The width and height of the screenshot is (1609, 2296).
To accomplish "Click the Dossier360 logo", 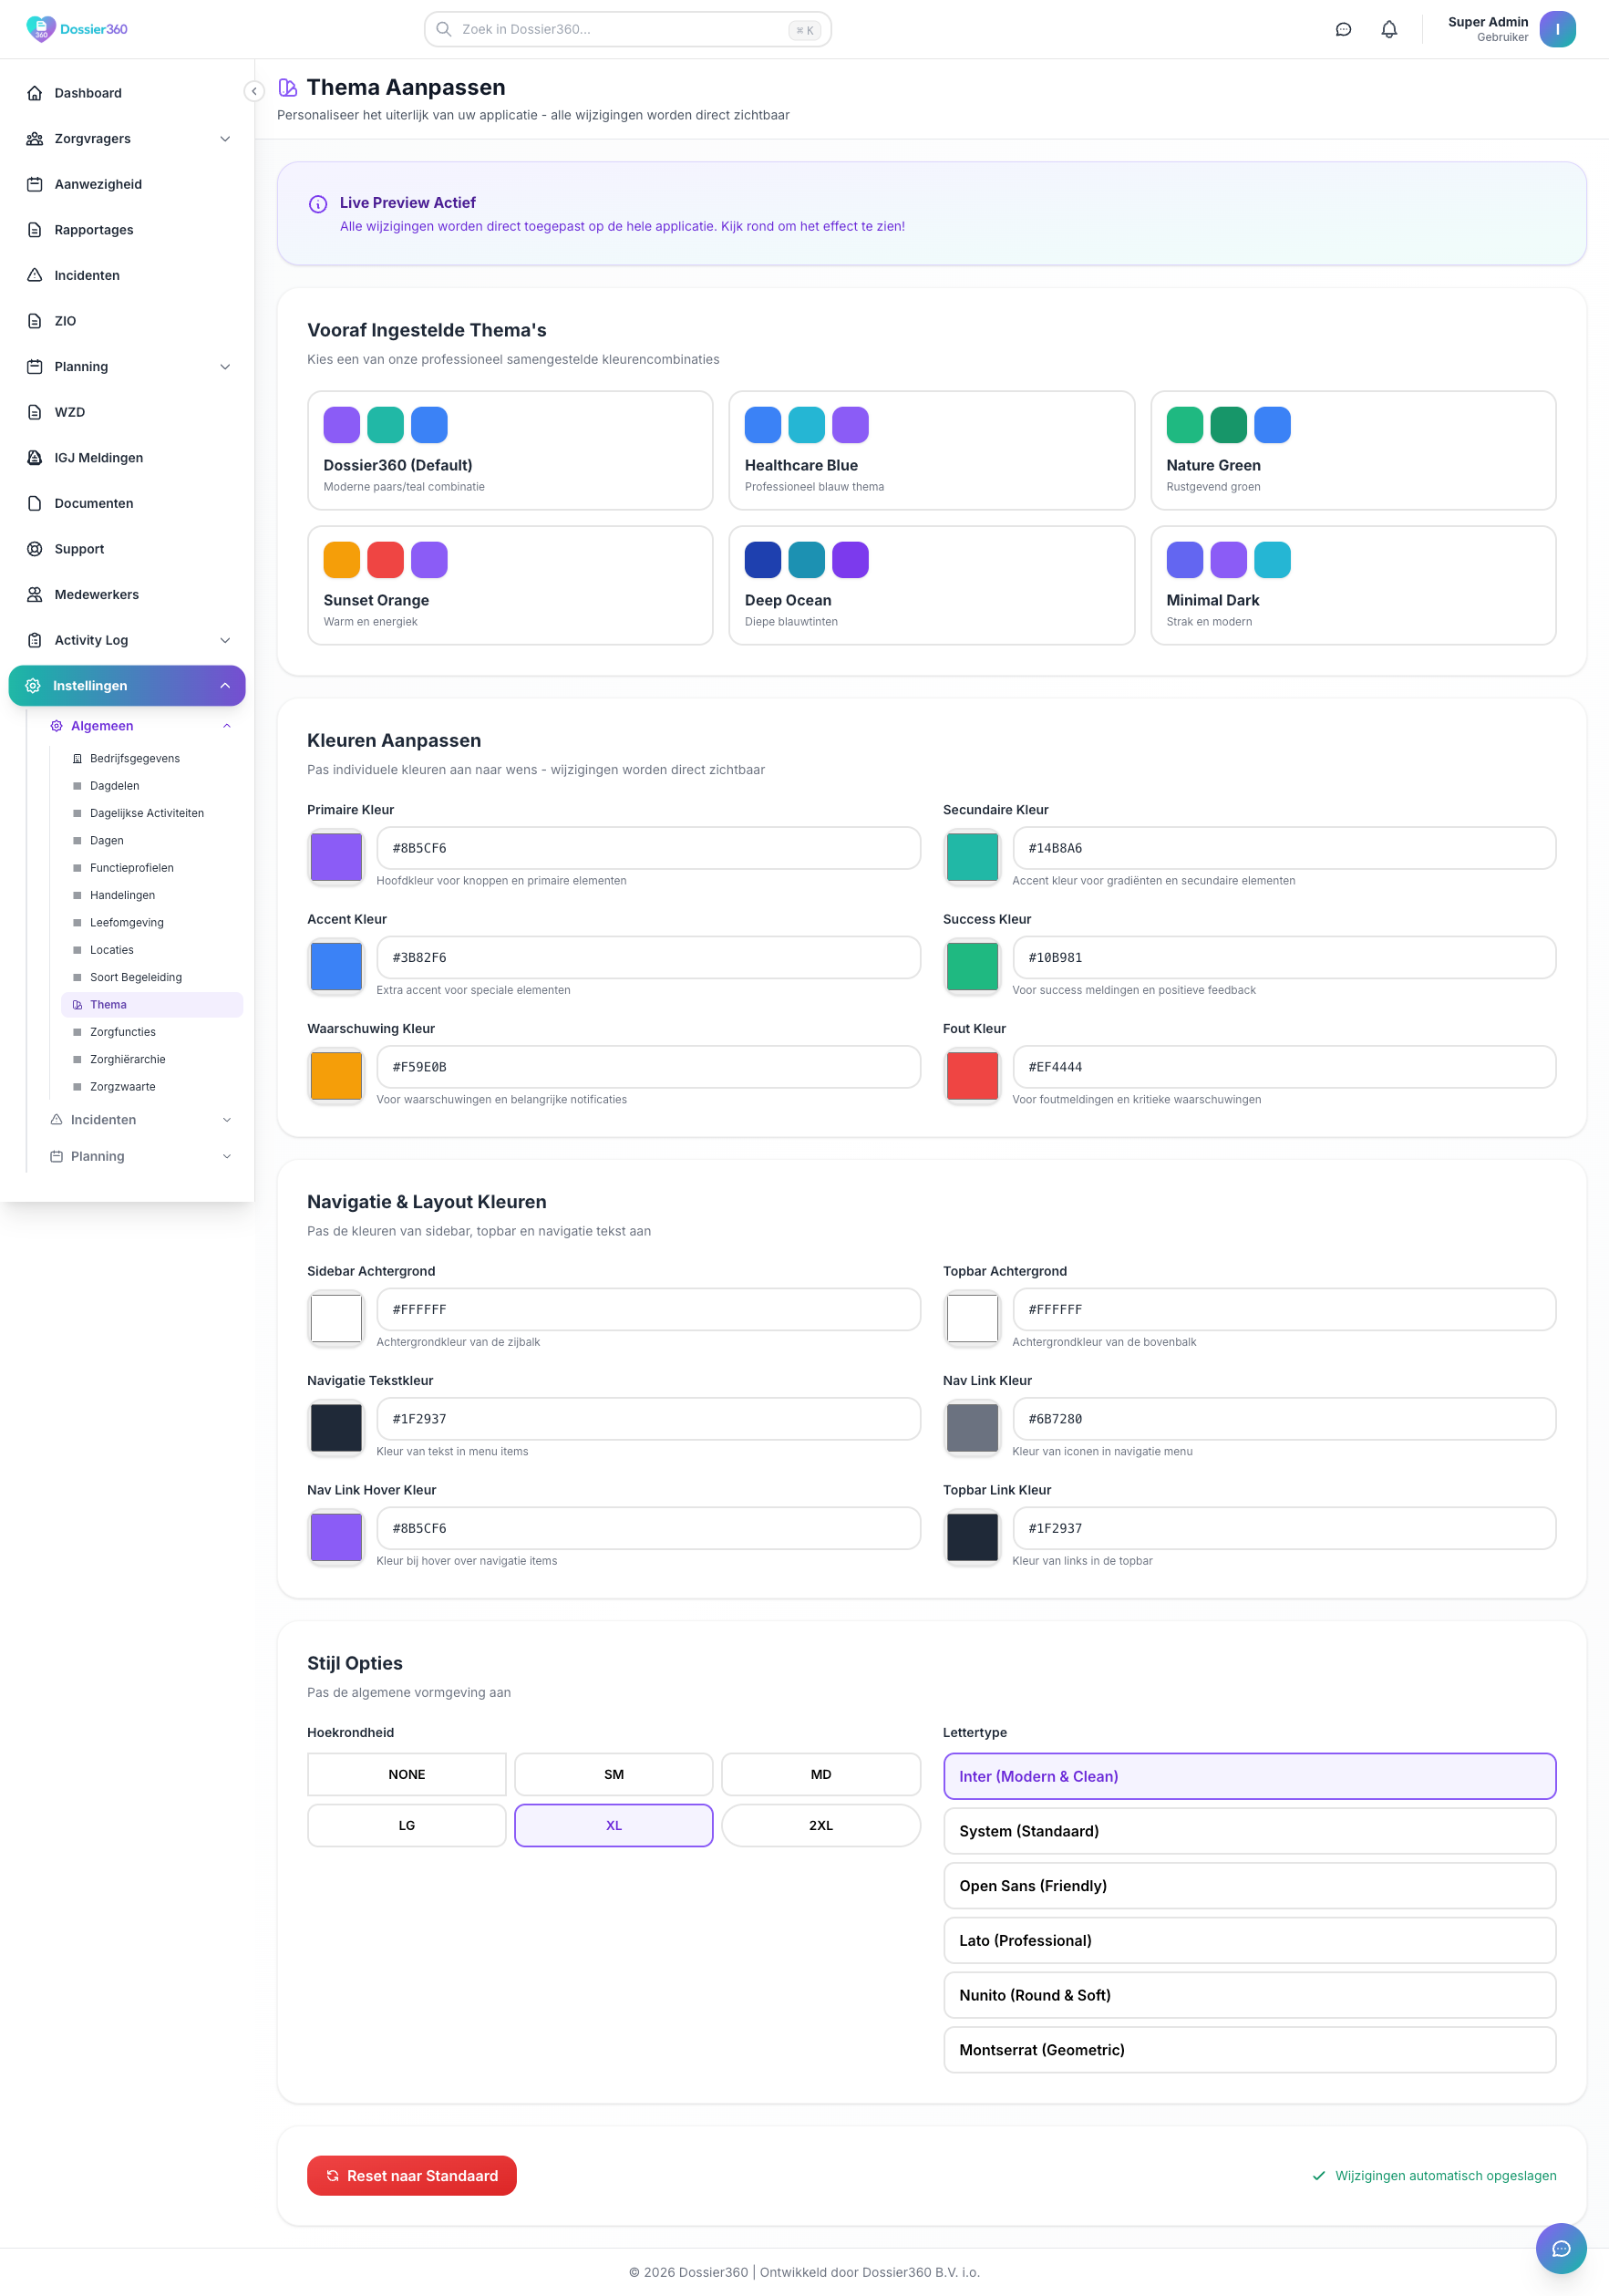I will point(77,29).
